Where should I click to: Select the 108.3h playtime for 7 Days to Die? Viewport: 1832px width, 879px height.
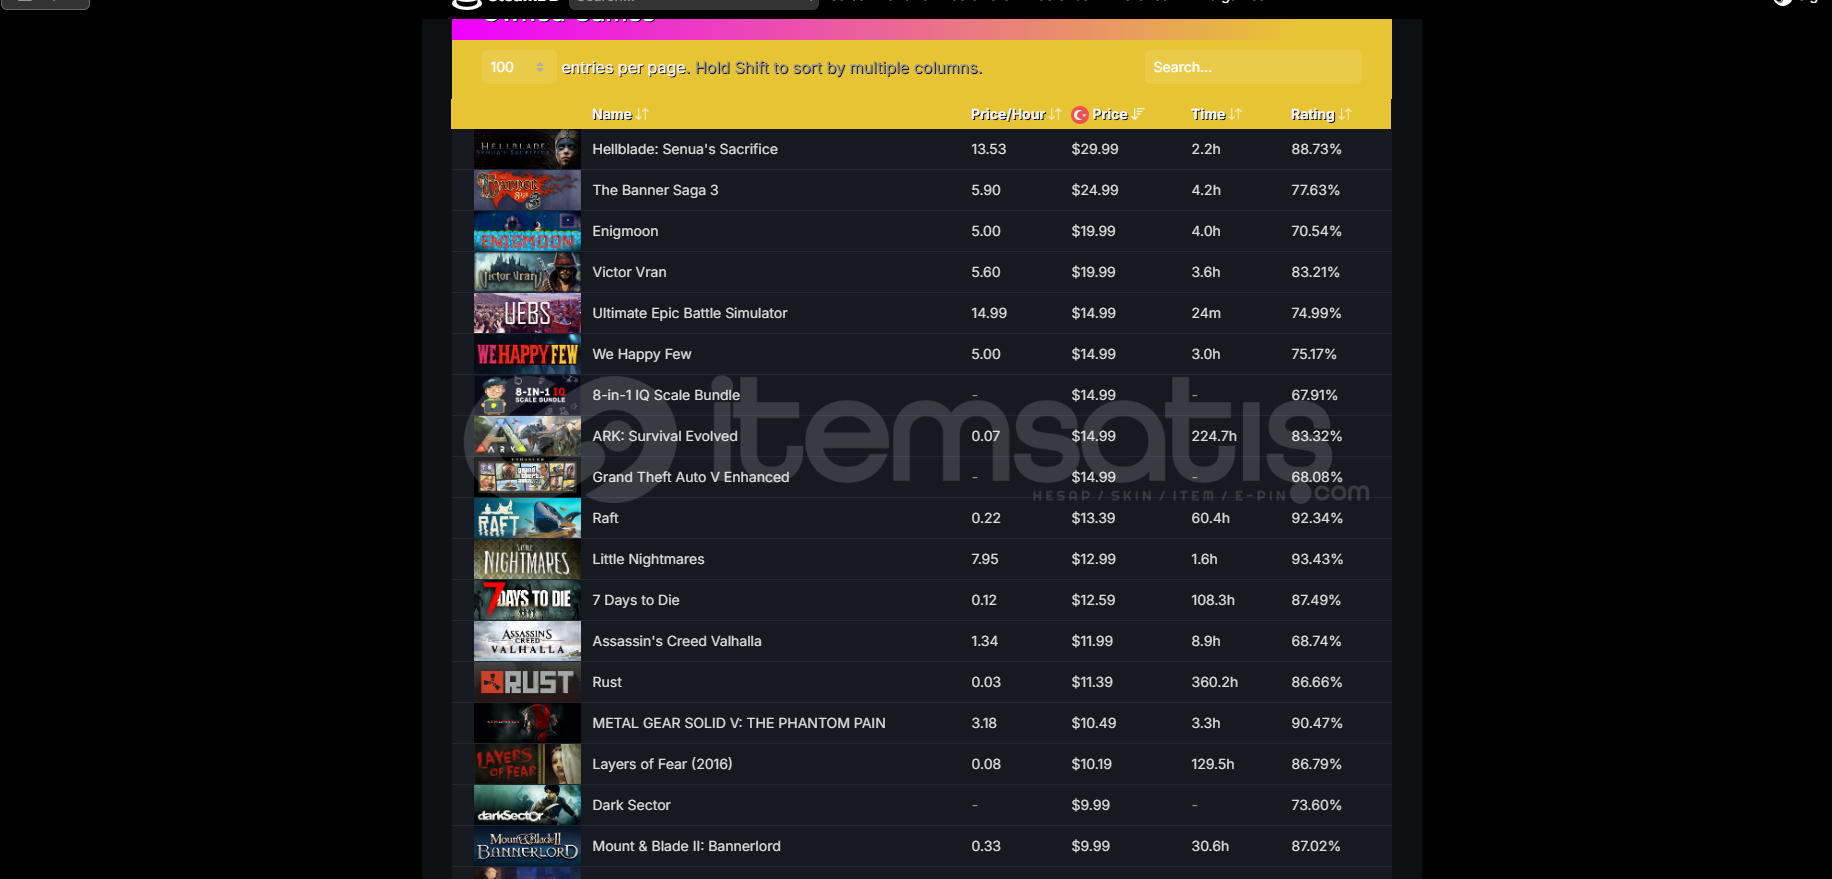tap(1213, 600)
